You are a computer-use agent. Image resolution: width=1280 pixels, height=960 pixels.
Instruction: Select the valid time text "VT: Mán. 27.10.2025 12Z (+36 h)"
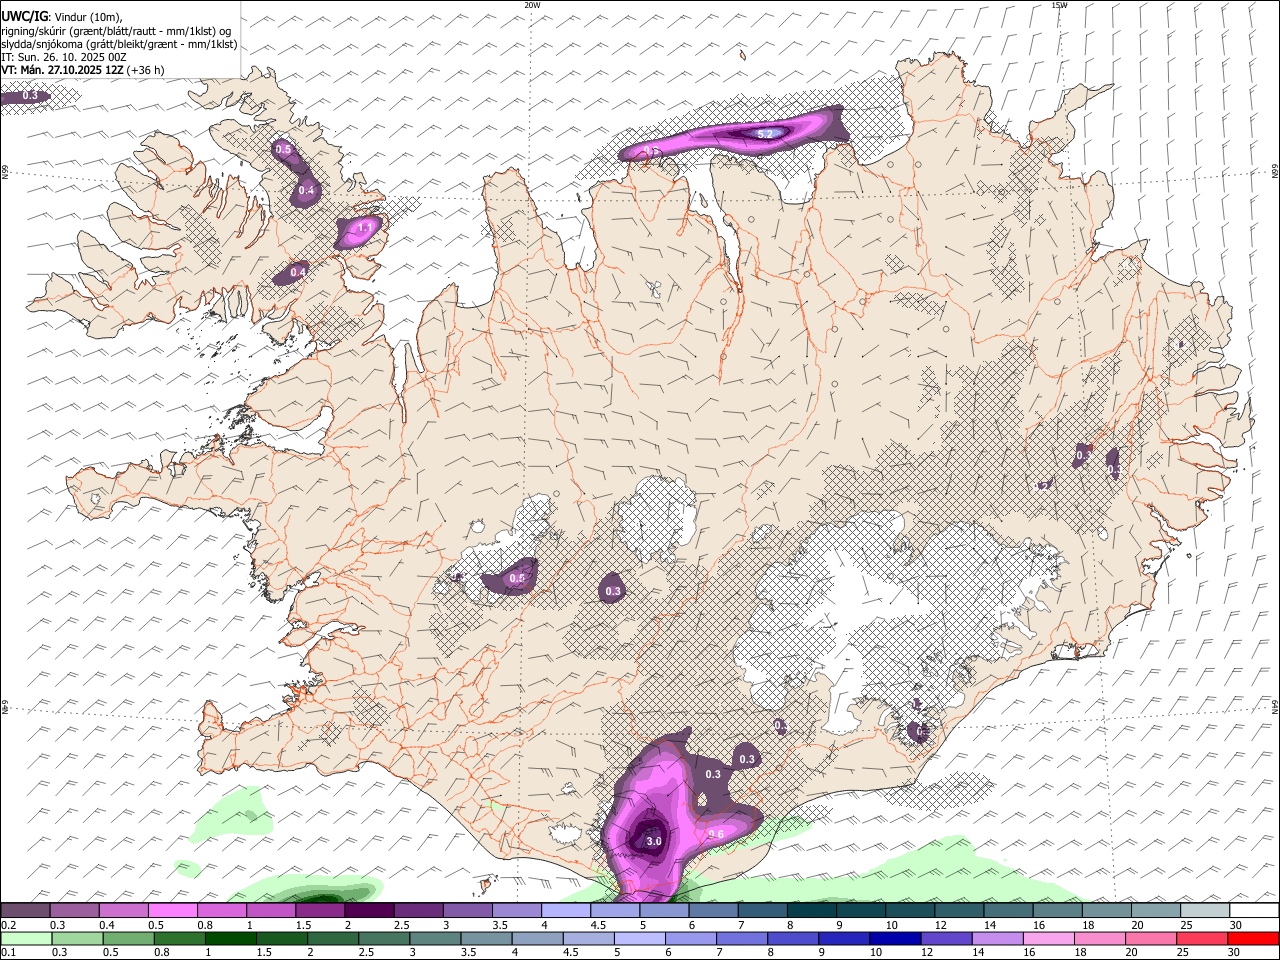point(83,70)
